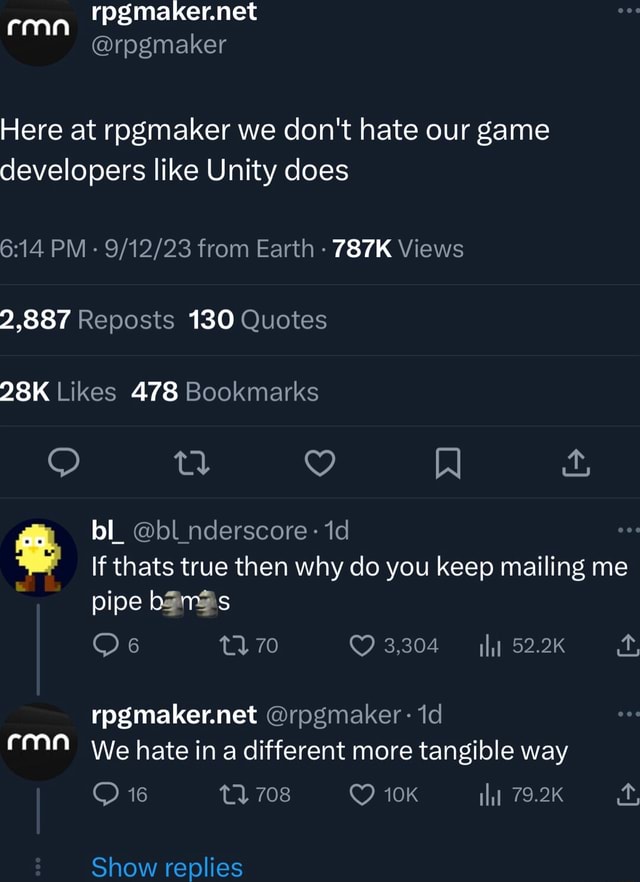Open more options menu on bl_ reply
Image resolution: width=640 pixels, height=882 pixels.
point(628,530)
